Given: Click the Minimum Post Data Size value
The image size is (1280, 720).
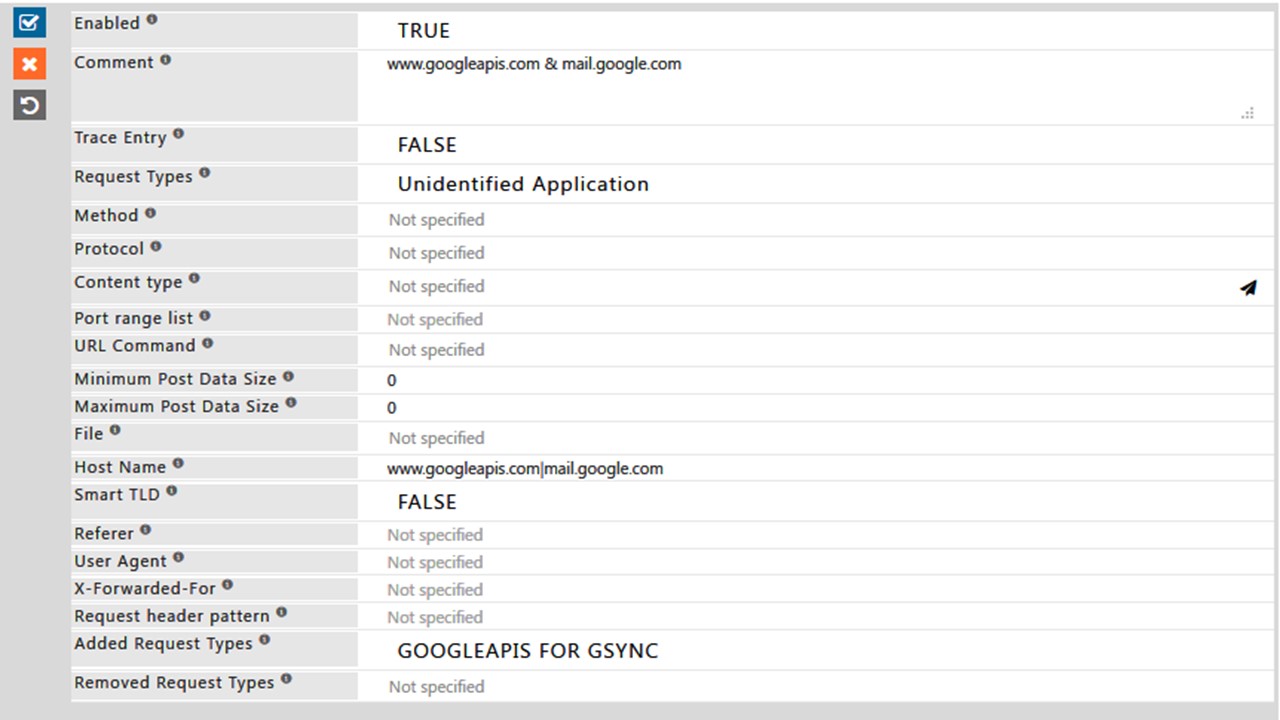Looking at the screenshot, I should [392, 380].
